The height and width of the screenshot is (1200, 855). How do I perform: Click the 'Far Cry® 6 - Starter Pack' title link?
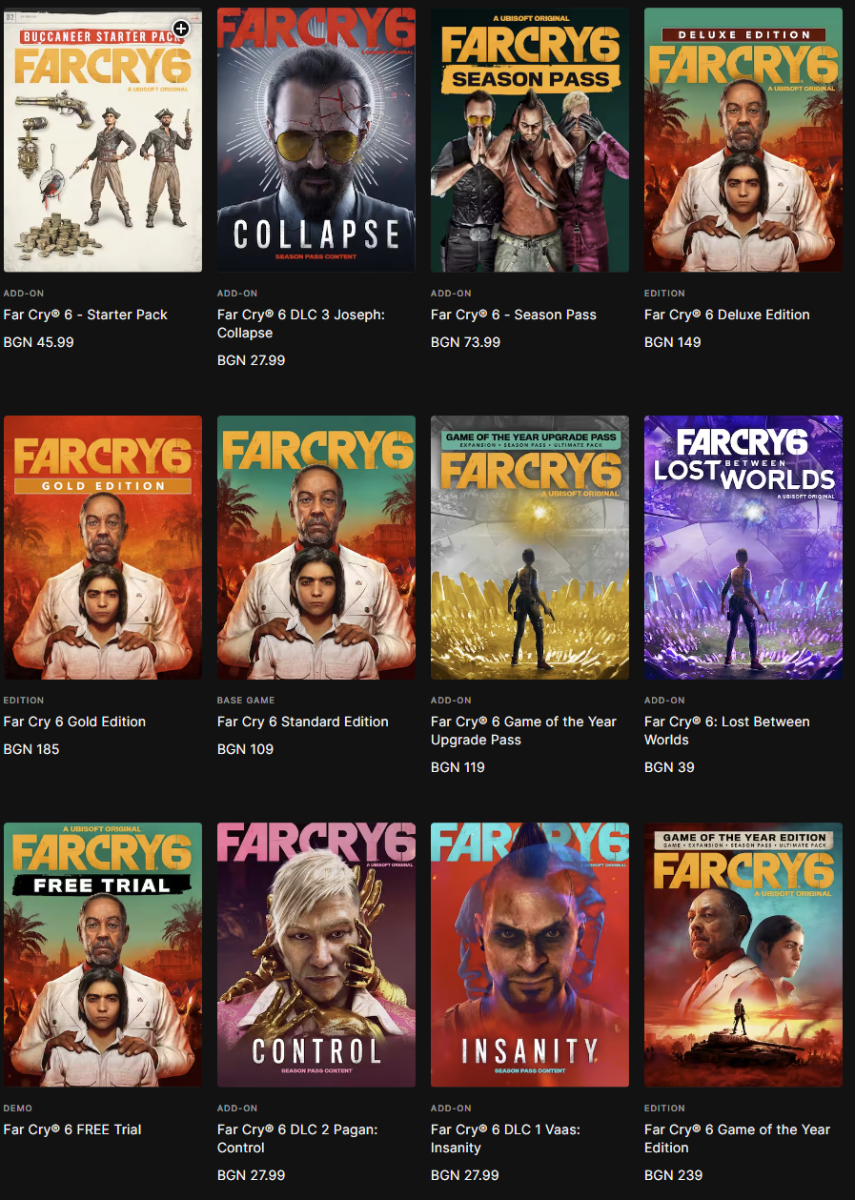click(86, 314)
